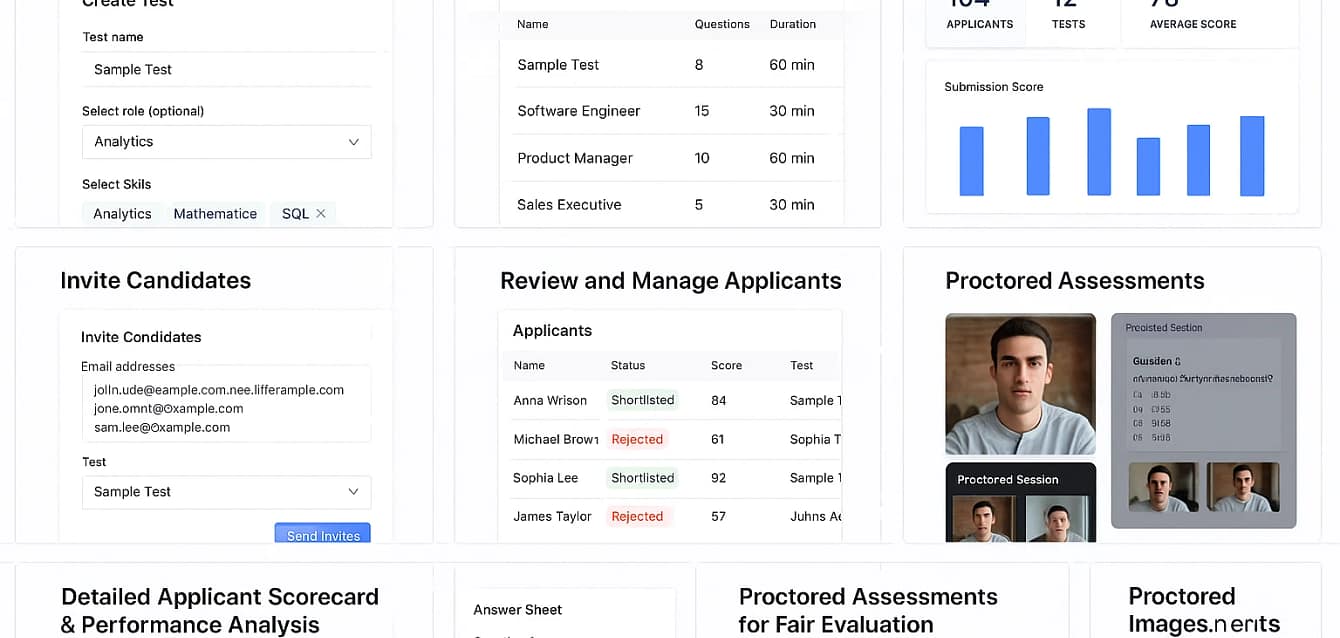Open the Product Manager test row
This screenshot has width=1340, height=638.
click(x=575, y=158)
